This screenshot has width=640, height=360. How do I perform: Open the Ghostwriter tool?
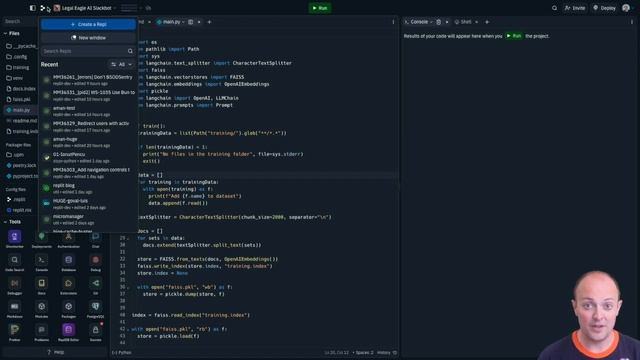point(15,239)
